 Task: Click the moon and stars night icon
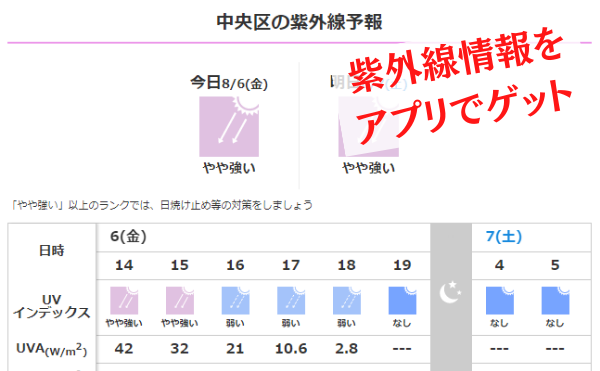pos(450,292)
